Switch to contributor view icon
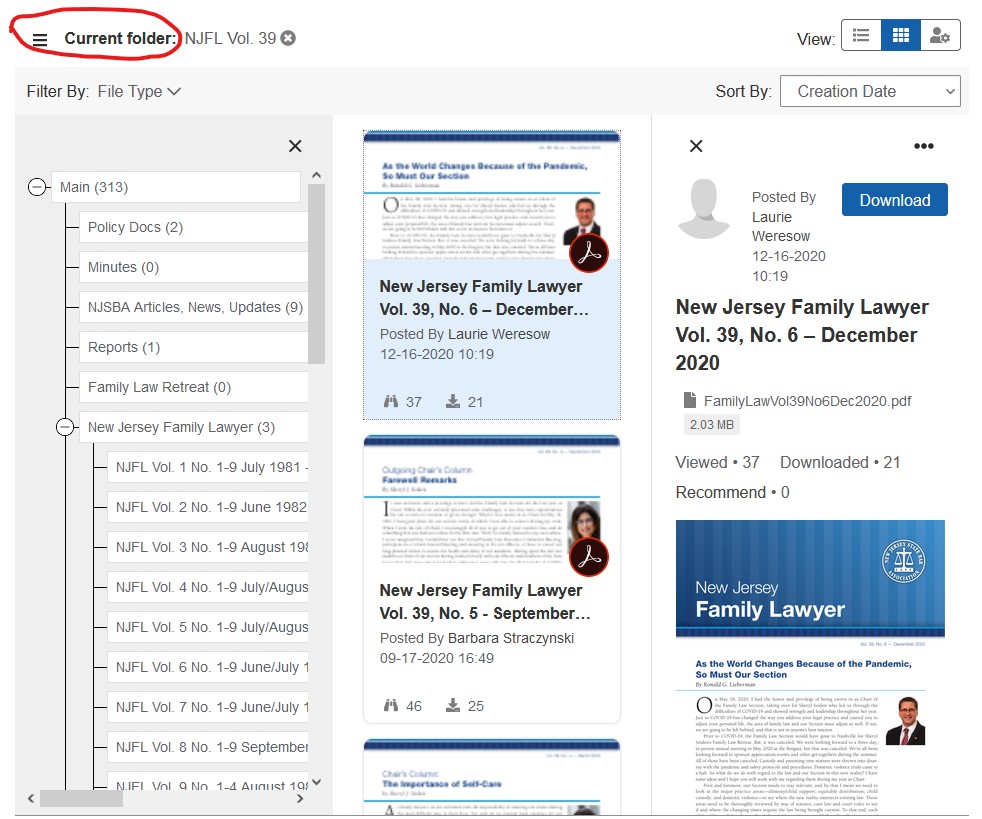The width and height of the screenshot is (982, 819). 940,35
